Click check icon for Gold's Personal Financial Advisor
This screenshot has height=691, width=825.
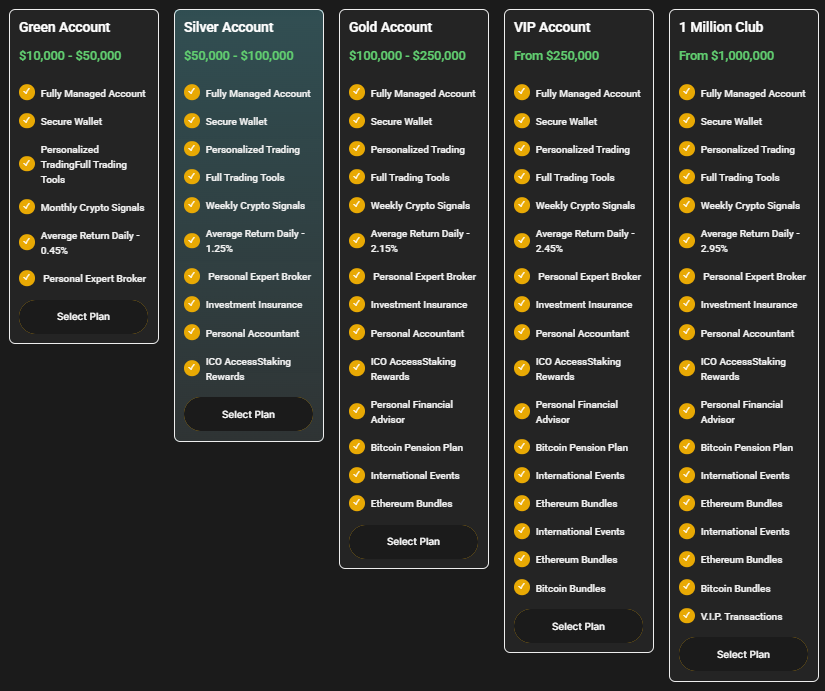[357, 411]
